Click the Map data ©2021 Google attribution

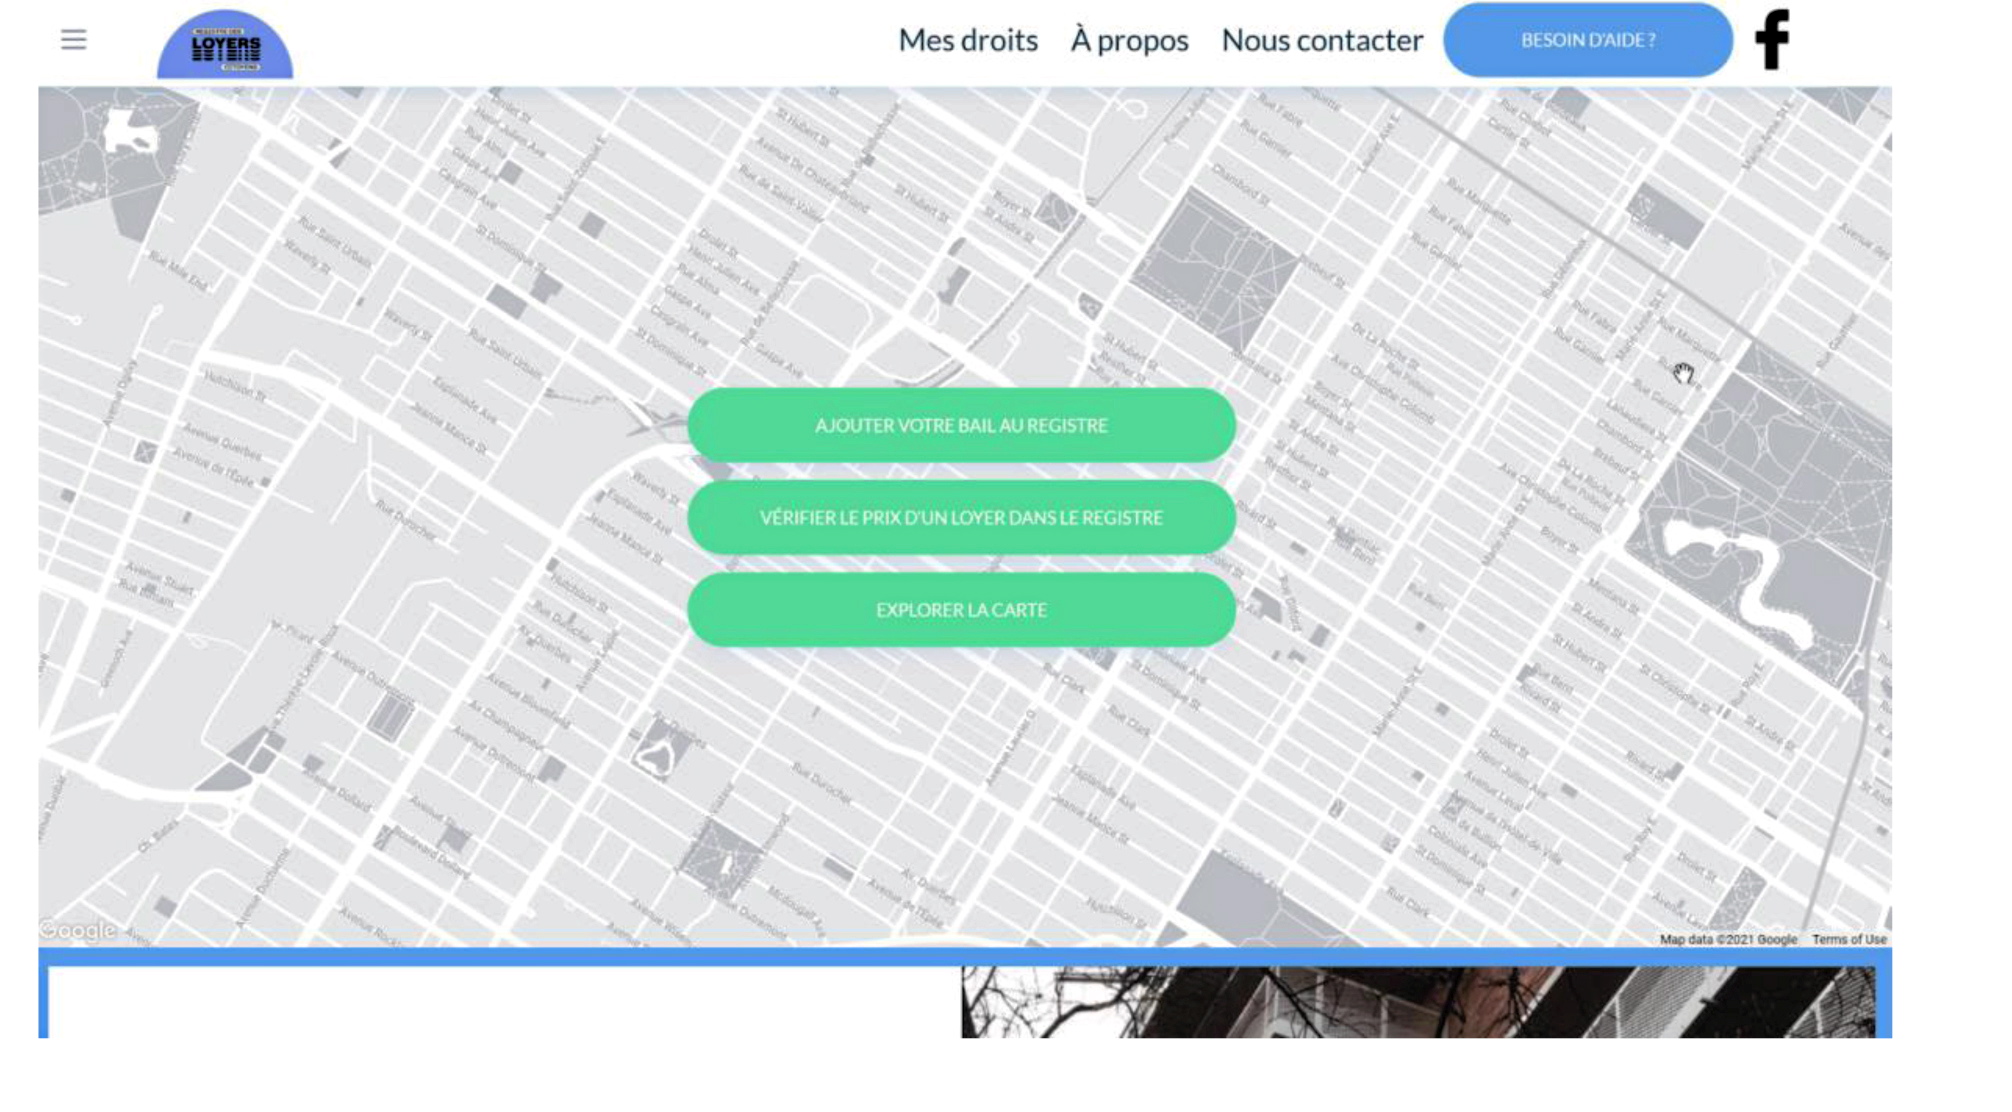point(1727,939)
